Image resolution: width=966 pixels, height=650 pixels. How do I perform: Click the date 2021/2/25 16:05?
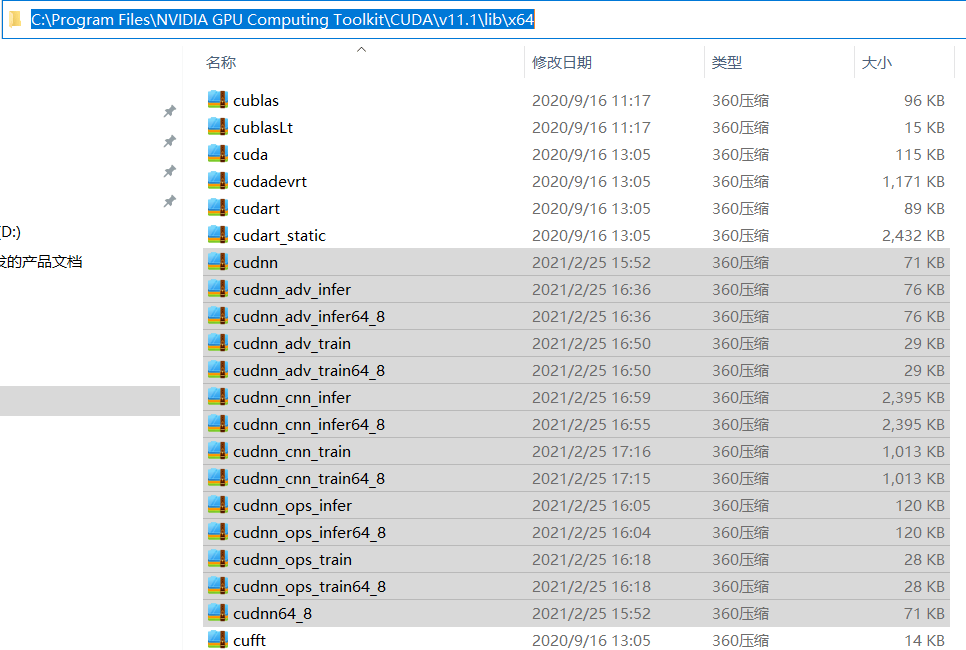click(591, 506)
